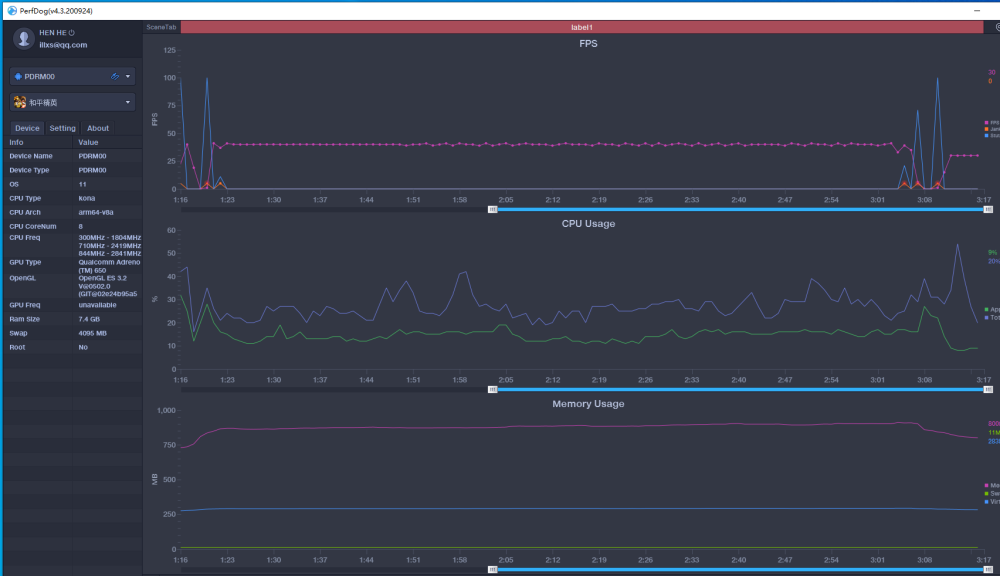Toggle the App CPU legend entry
The width and height of the screenshot is (1000, 576).
pyautogui.click(x=992, y=309)
